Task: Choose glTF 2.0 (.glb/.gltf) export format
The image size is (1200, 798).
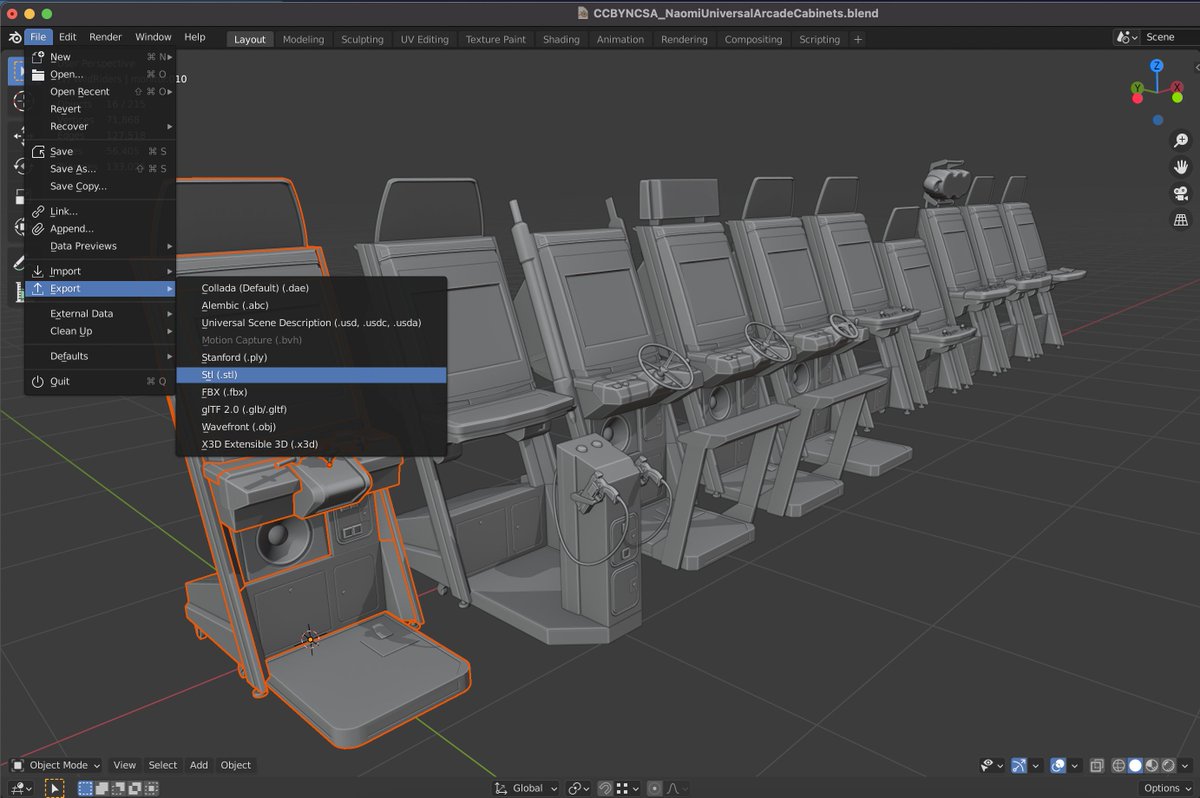Action: (311, 409)
